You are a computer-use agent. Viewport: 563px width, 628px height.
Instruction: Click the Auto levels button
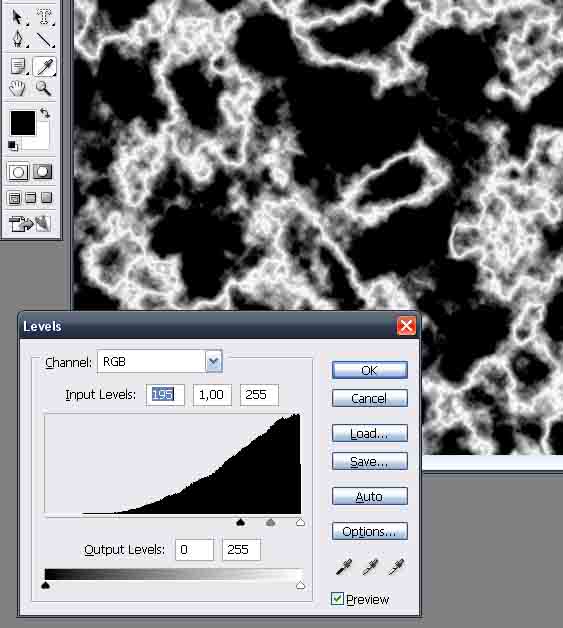[370, 496]
